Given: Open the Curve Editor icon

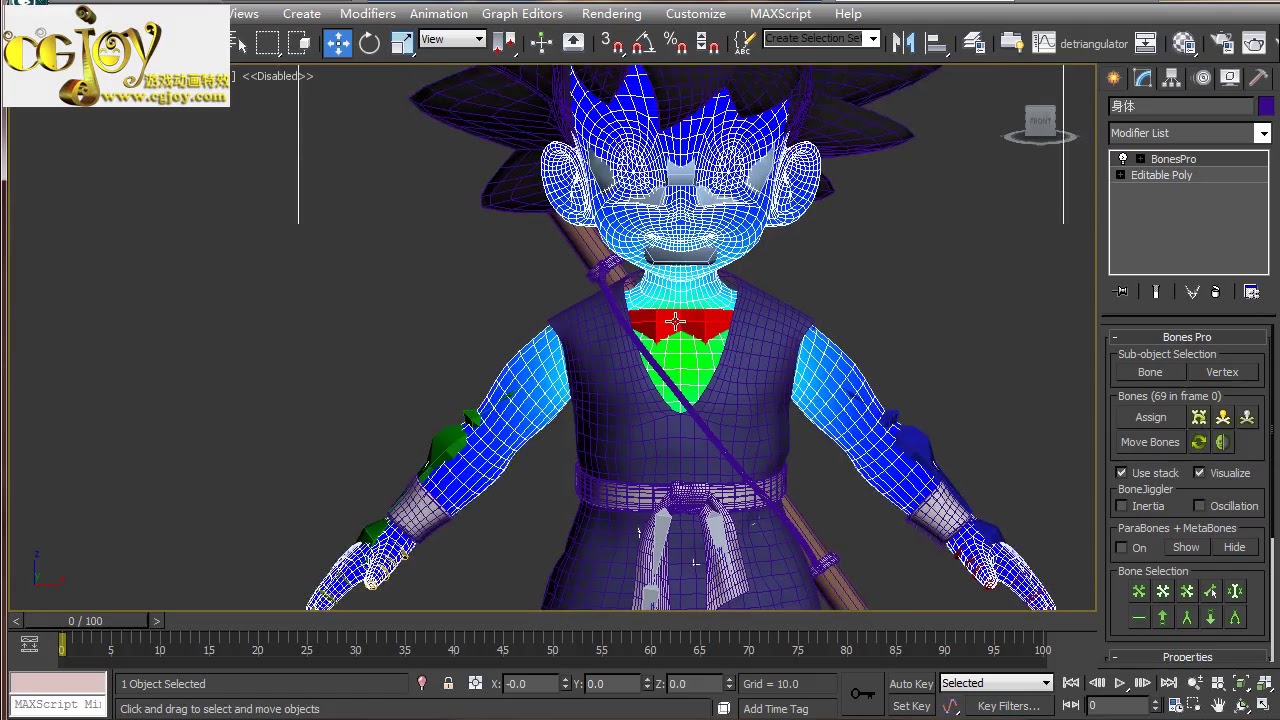Looking at the screenshot, I should [x=1044, y=42].
